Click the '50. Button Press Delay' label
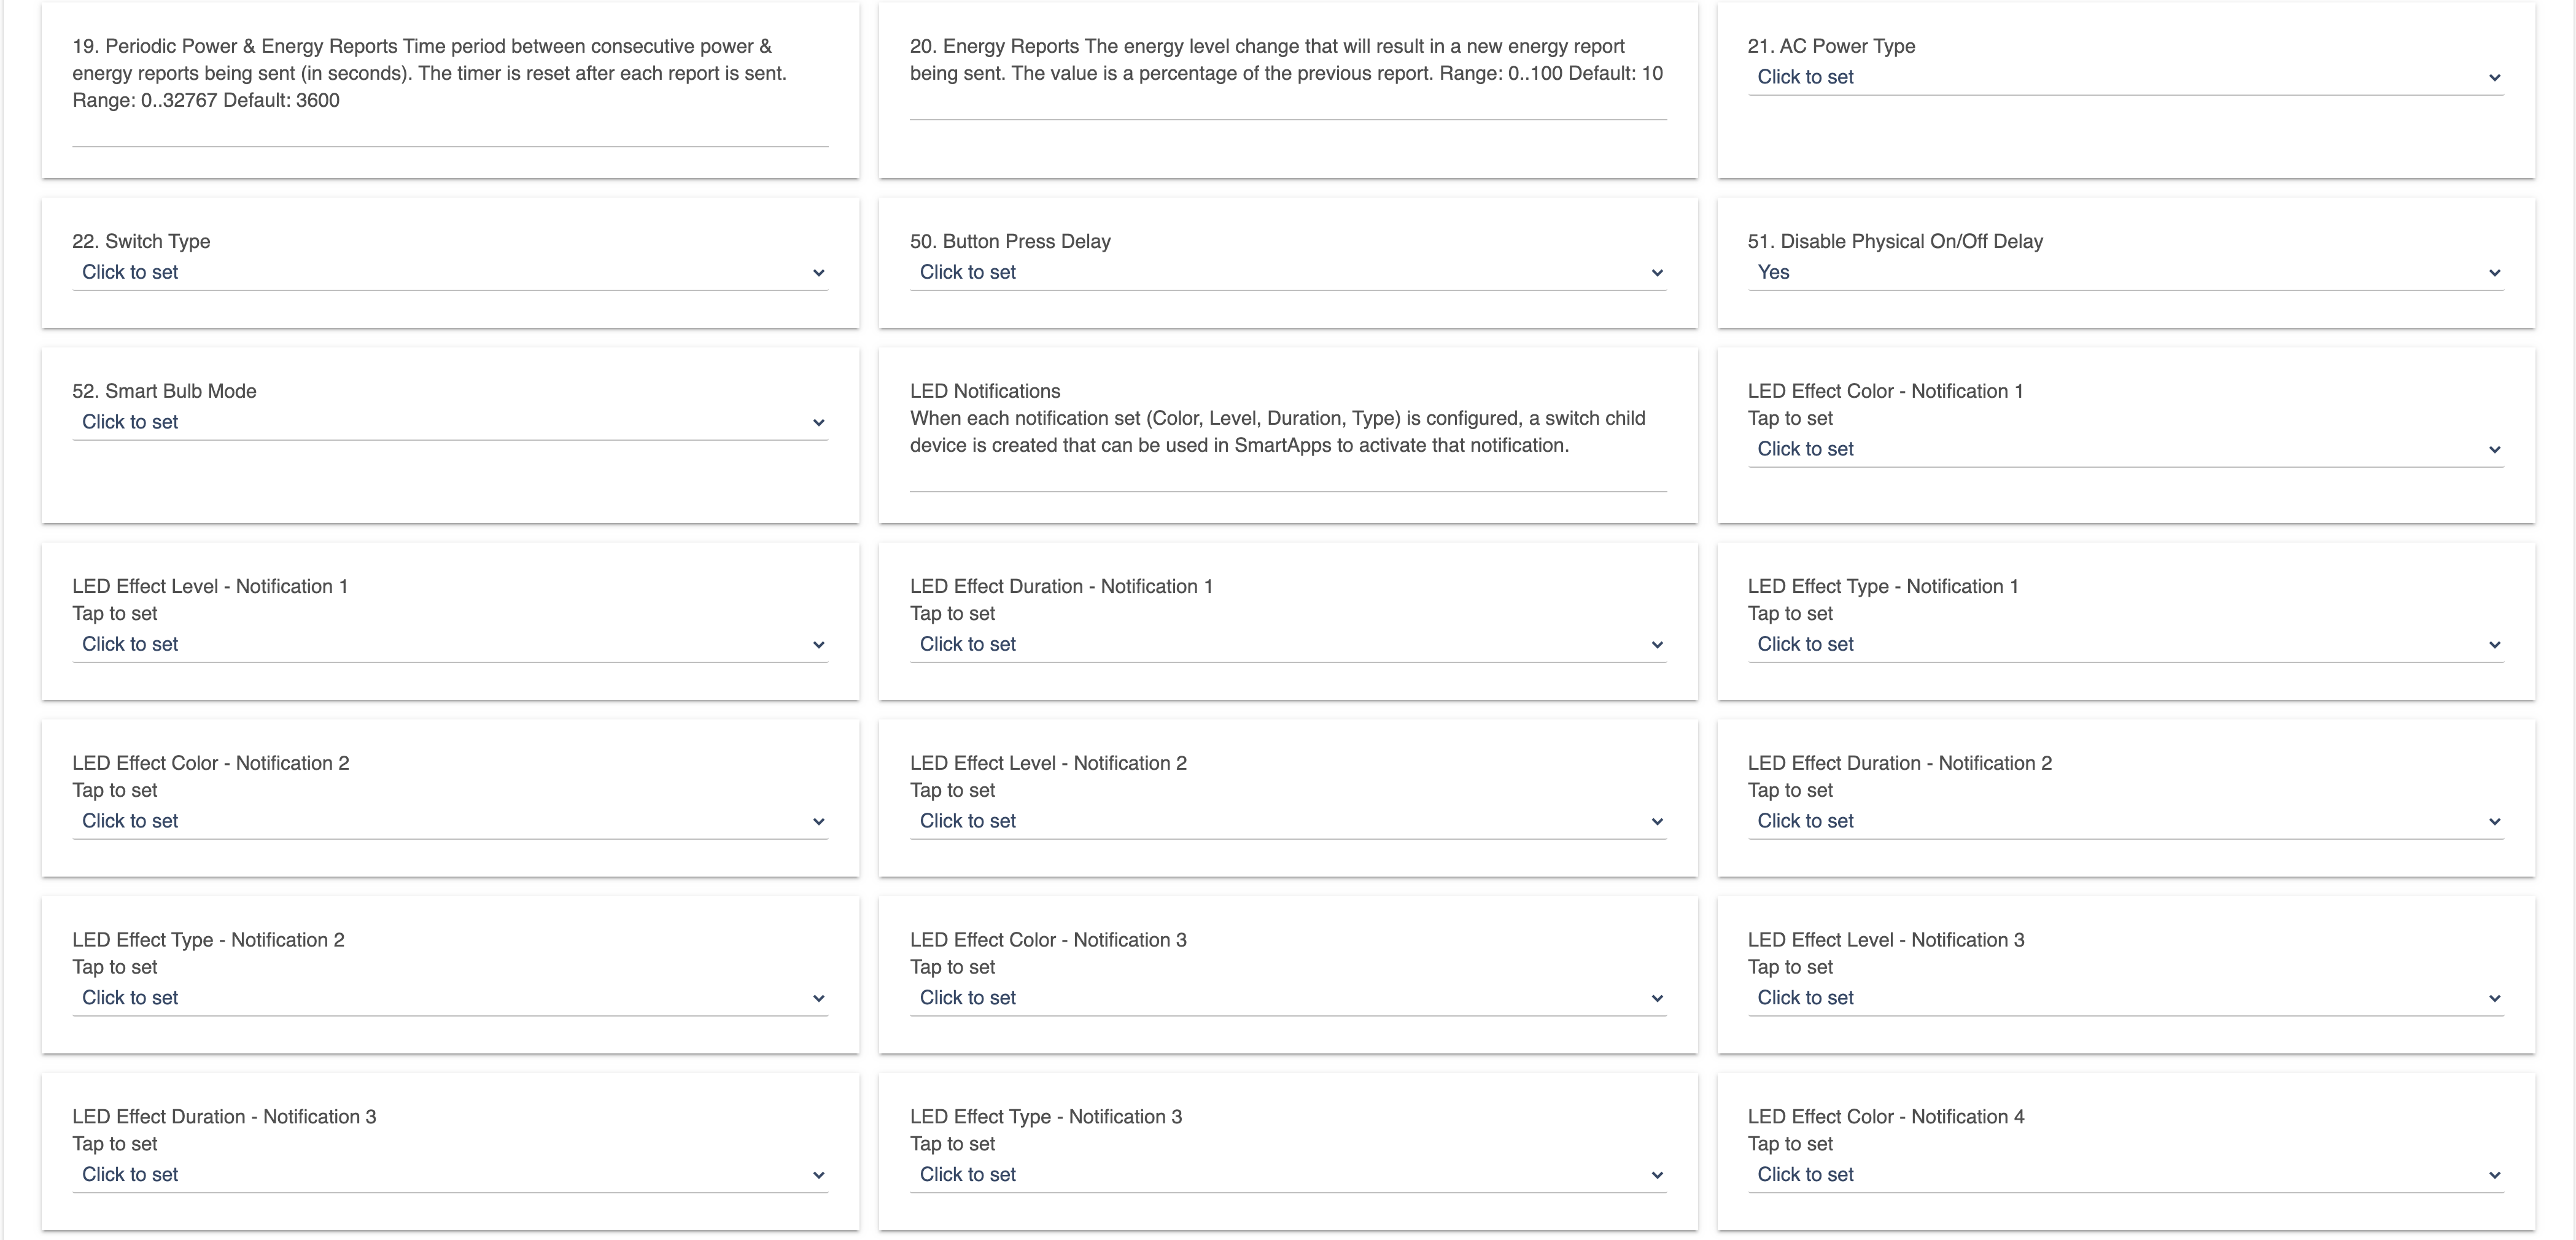Screen dimensions: 2576x1240 pos(1010,241)
